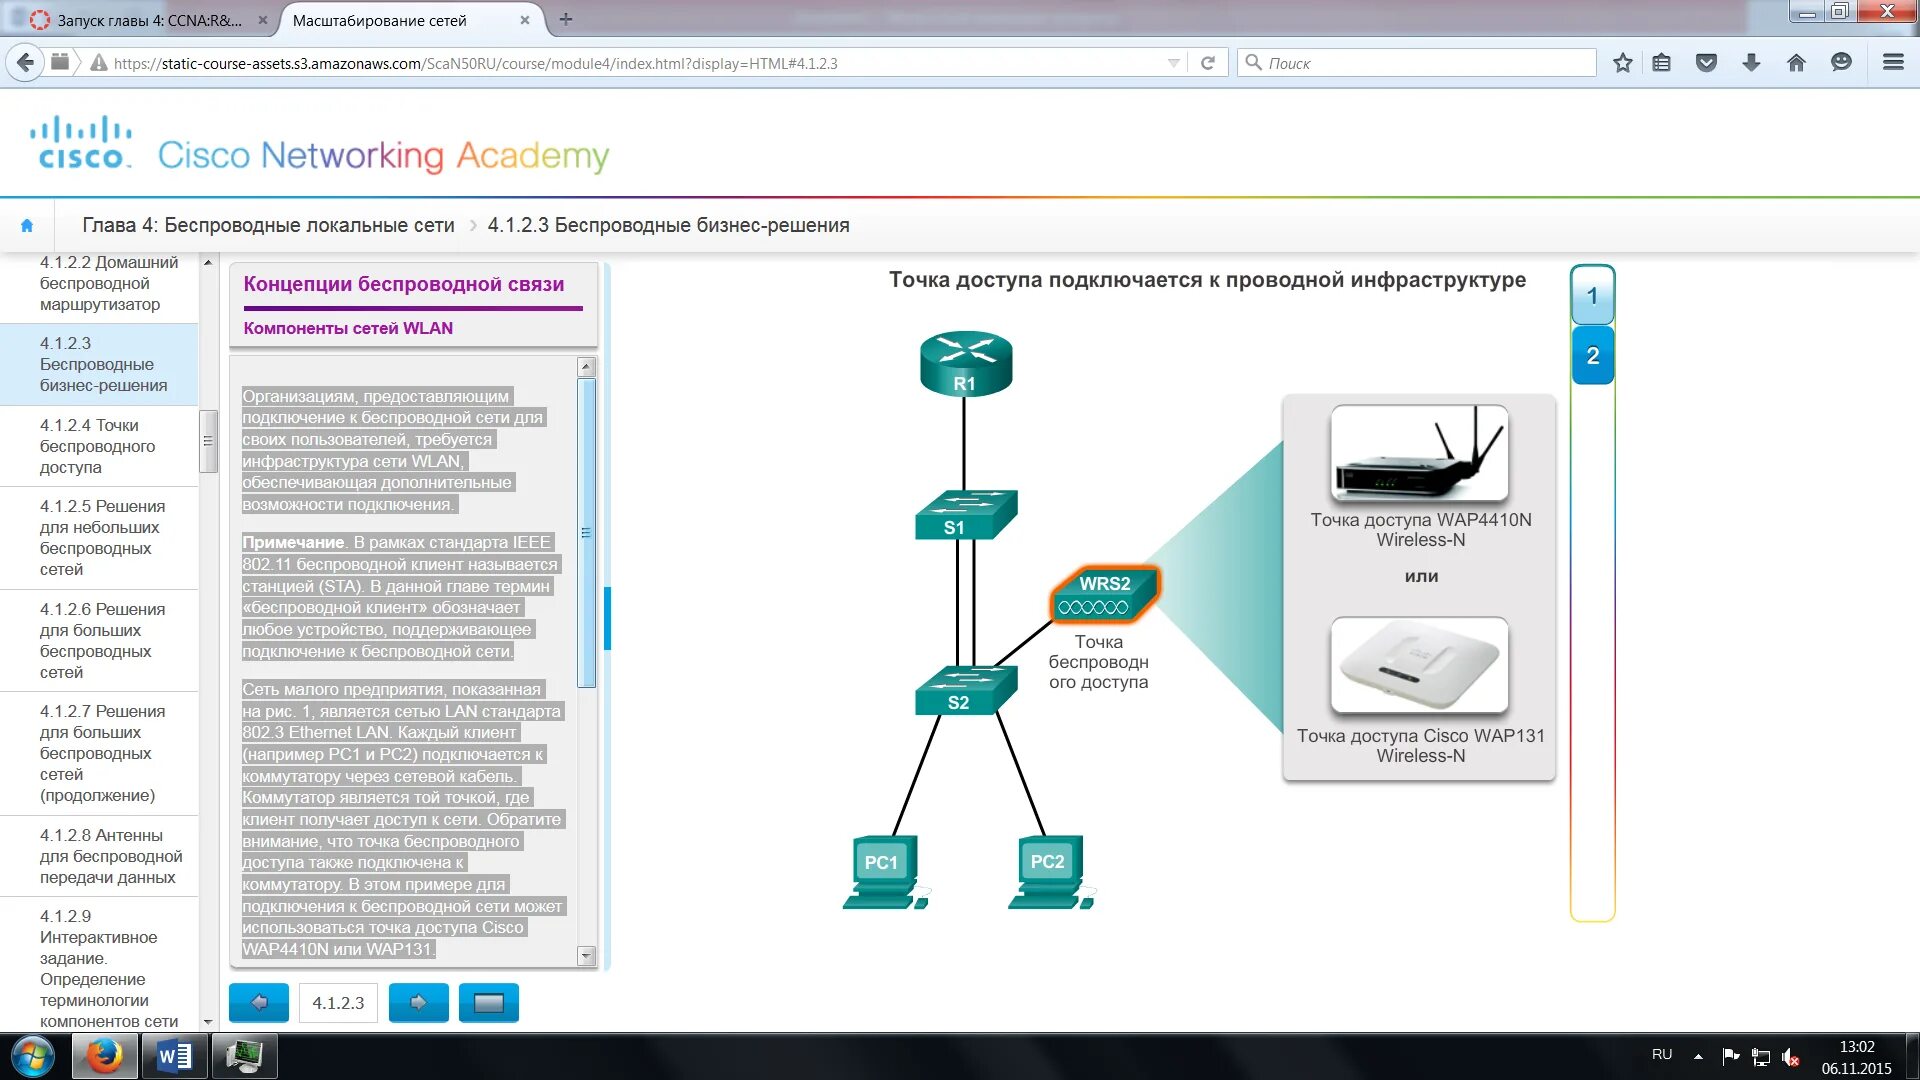Show figure 2 using the 2 button
This screenshot has width=1920, height=1080.
pos(1592,356)
